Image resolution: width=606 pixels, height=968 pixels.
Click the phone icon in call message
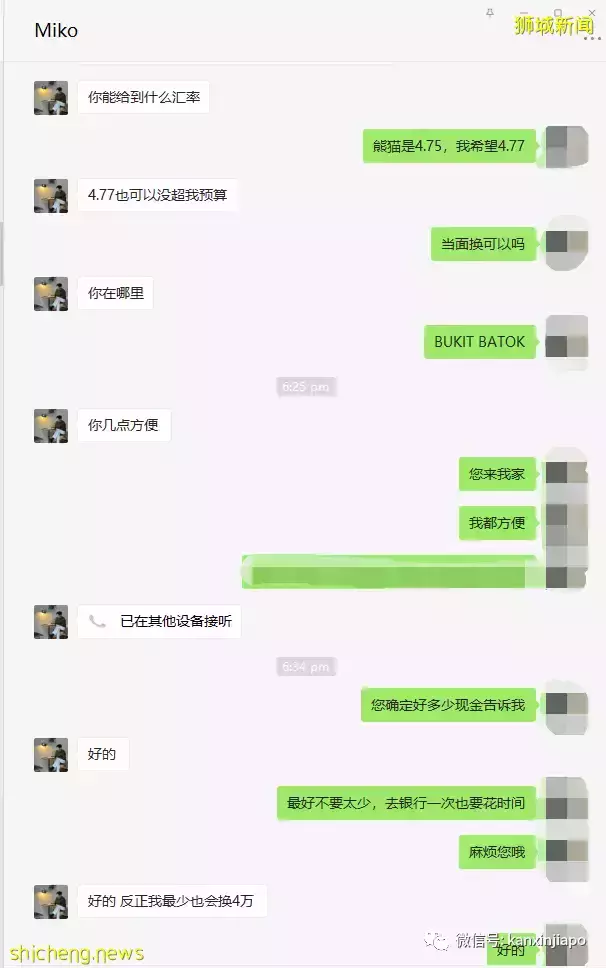point(97,621)
